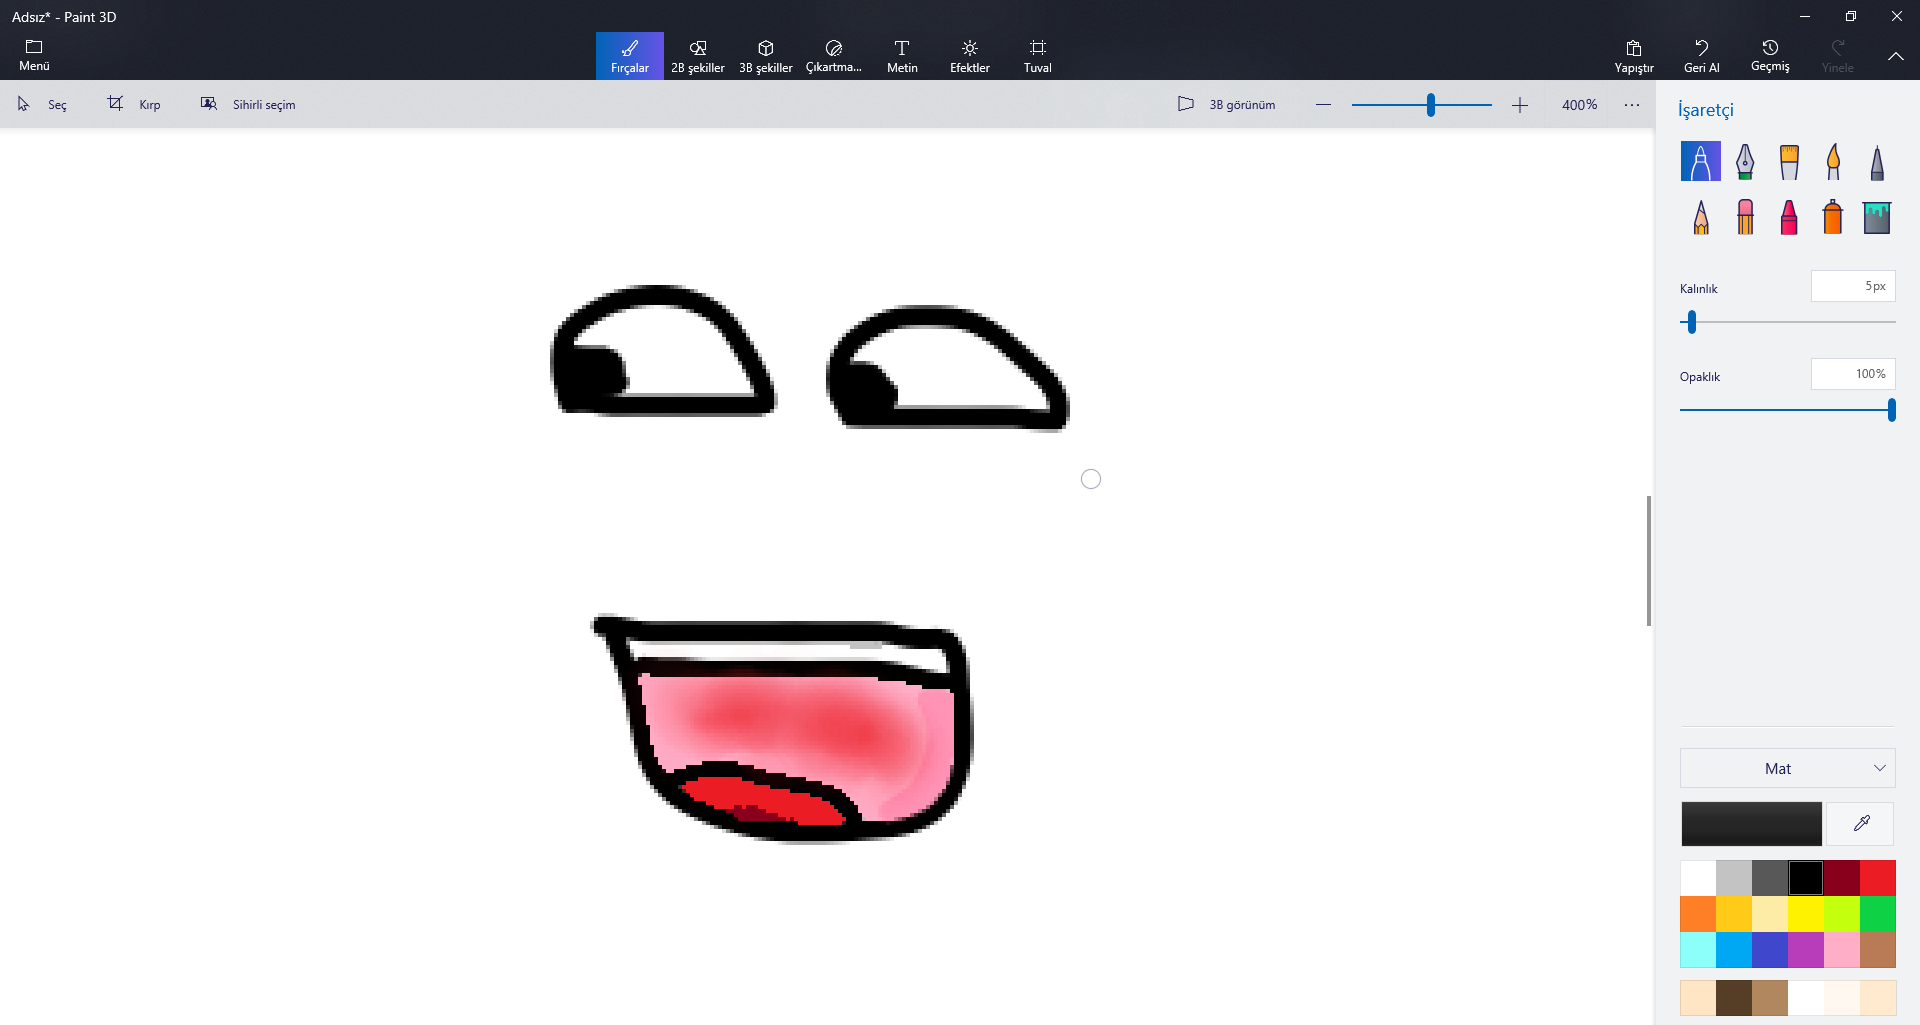Collapse the ribbon with the chevron

coord(1895,56)
